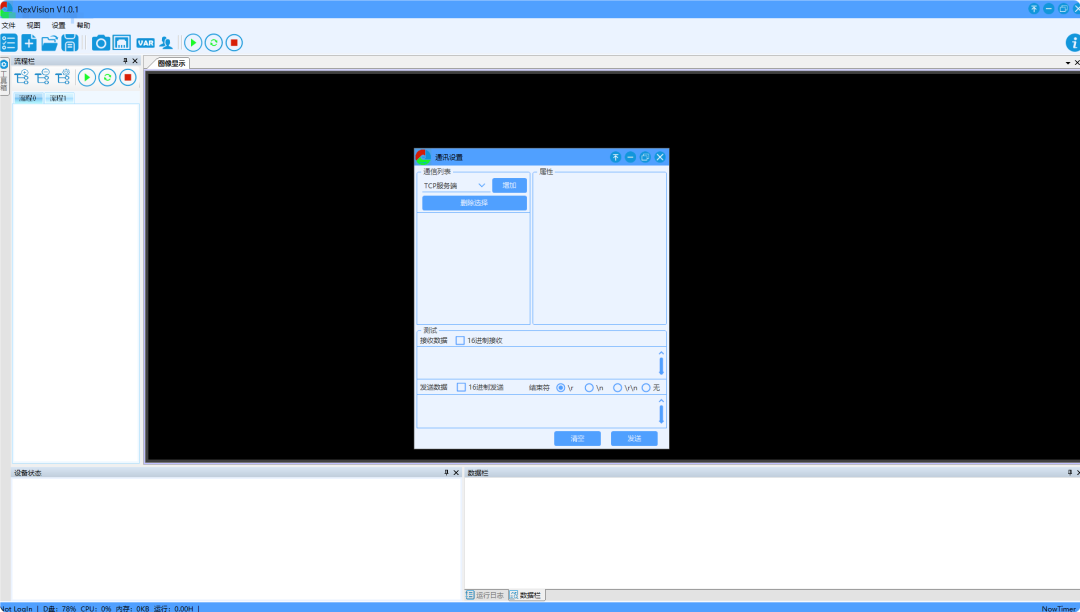Click the D盘: 78% status entry

(x=60, y=609)
